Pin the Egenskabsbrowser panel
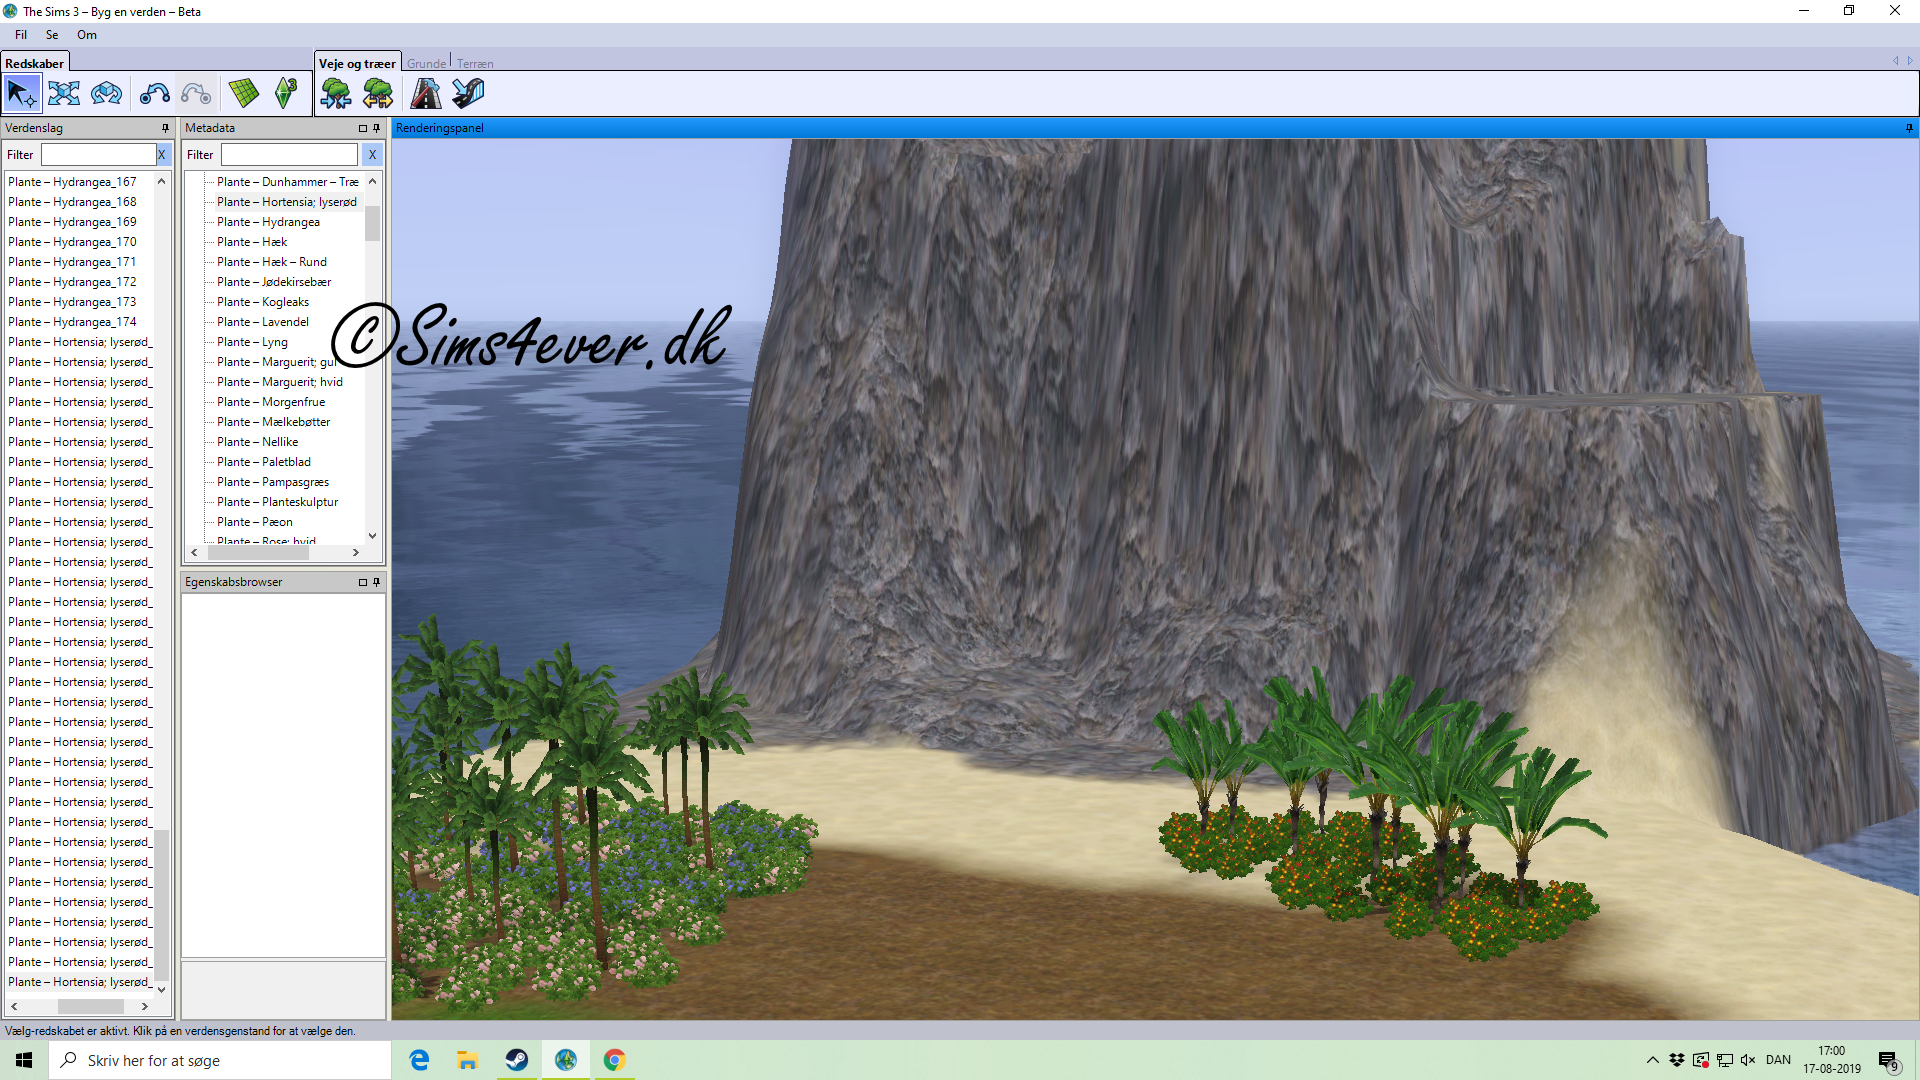Screen dimensions: 1920x1080 [377, 582]
